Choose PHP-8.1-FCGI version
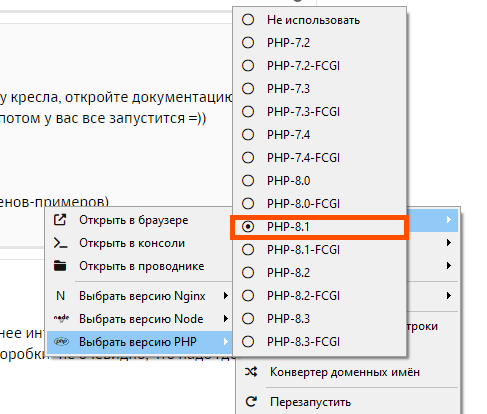Image resolution: width=487 pixels, height=414 pixels. tap(319, 250)
